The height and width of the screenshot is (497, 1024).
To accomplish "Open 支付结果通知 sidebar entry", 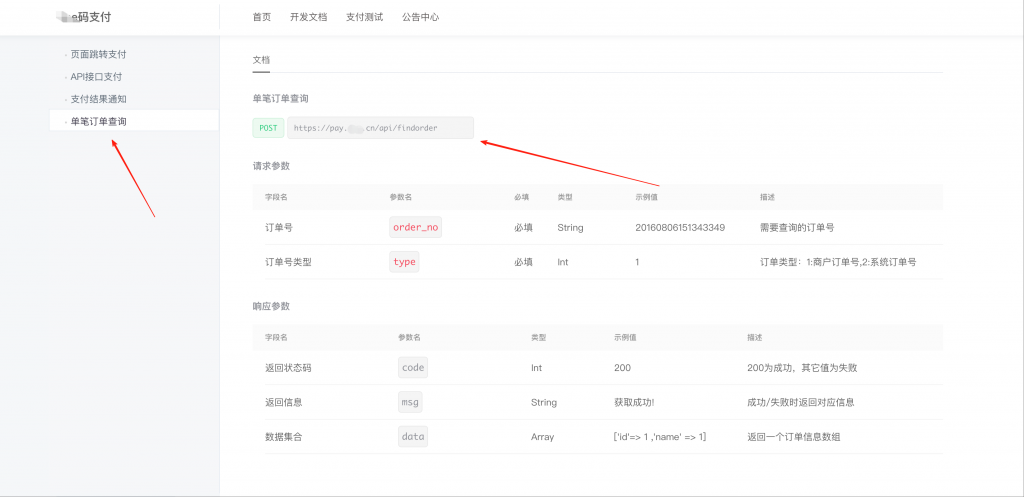I will (98, 99).
